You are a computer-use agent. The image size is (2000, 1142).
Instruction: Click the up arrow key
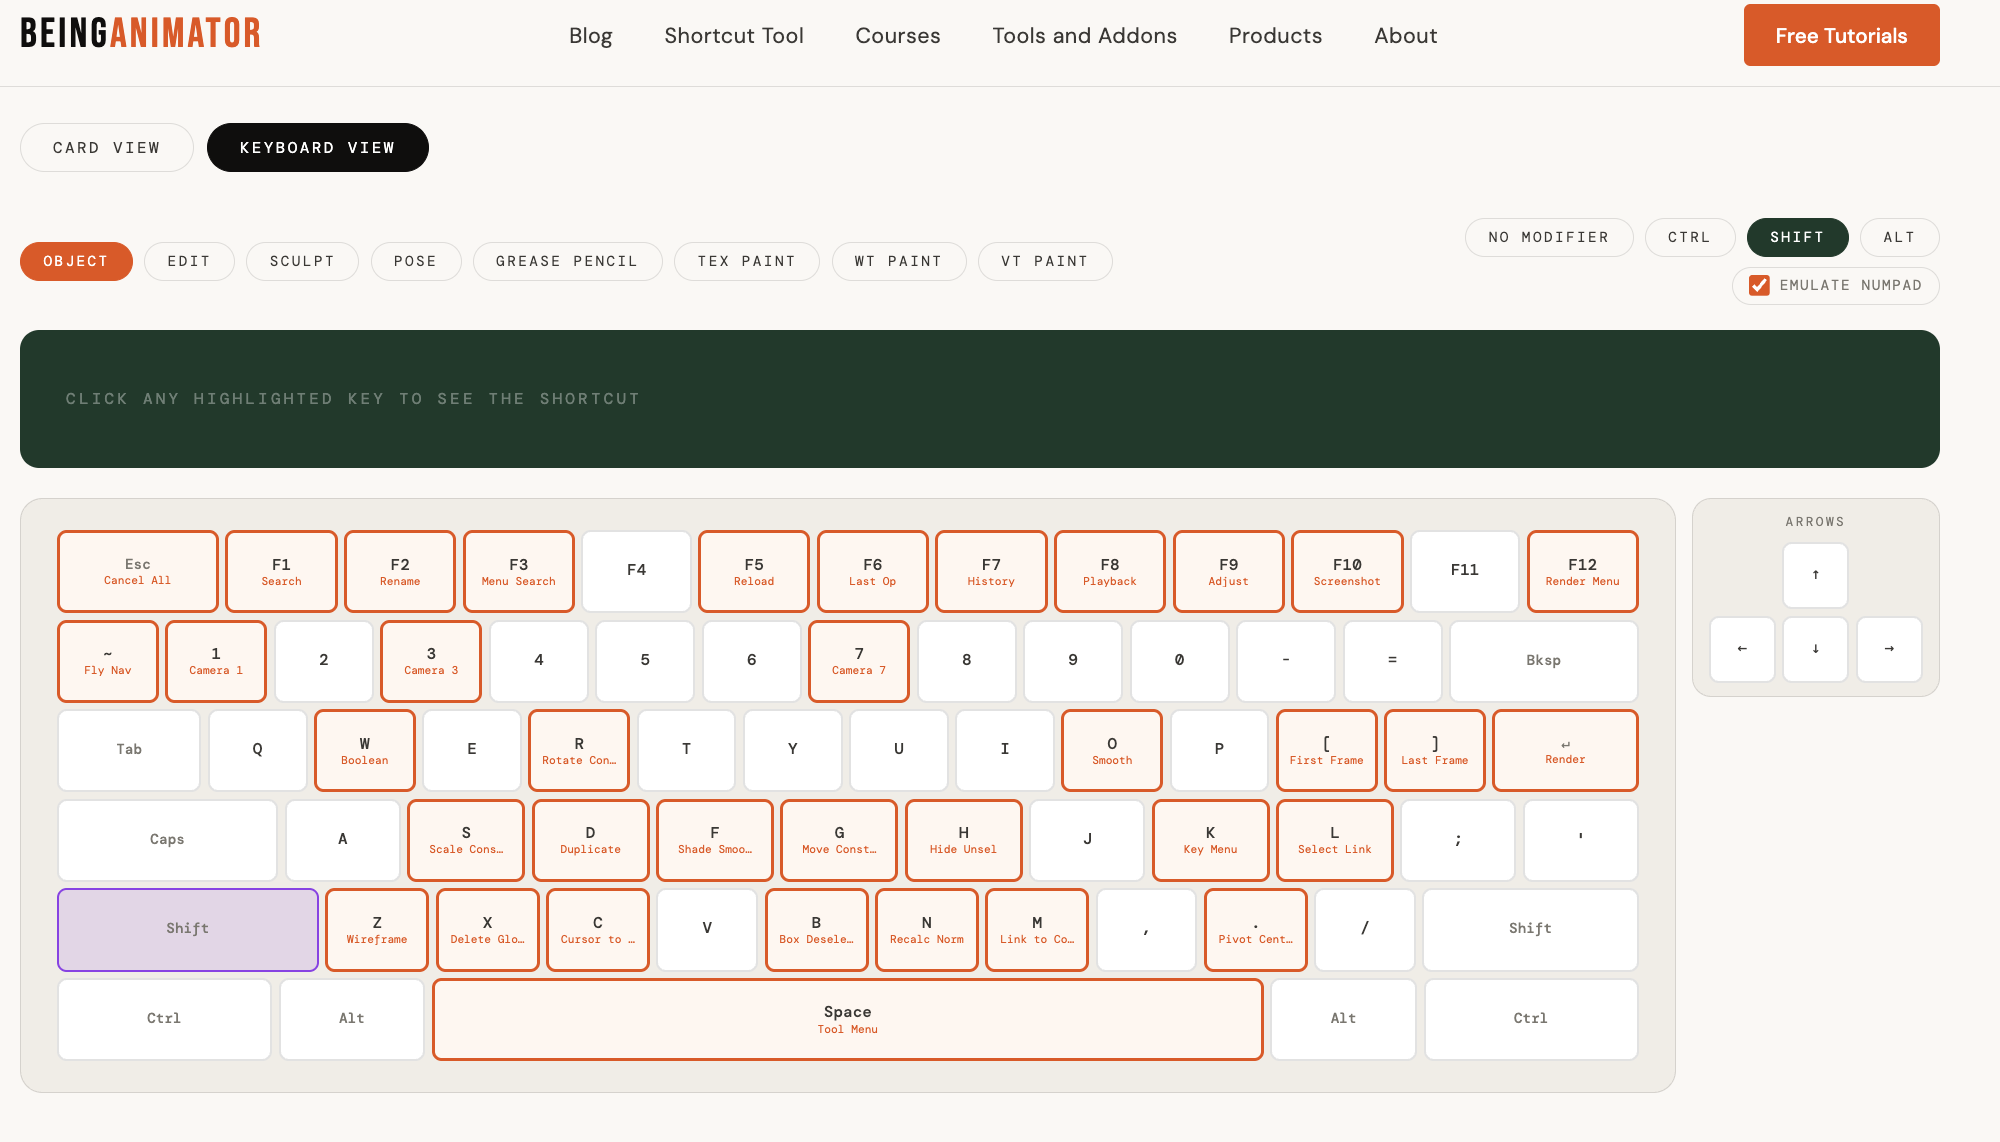coord(1815,575)
